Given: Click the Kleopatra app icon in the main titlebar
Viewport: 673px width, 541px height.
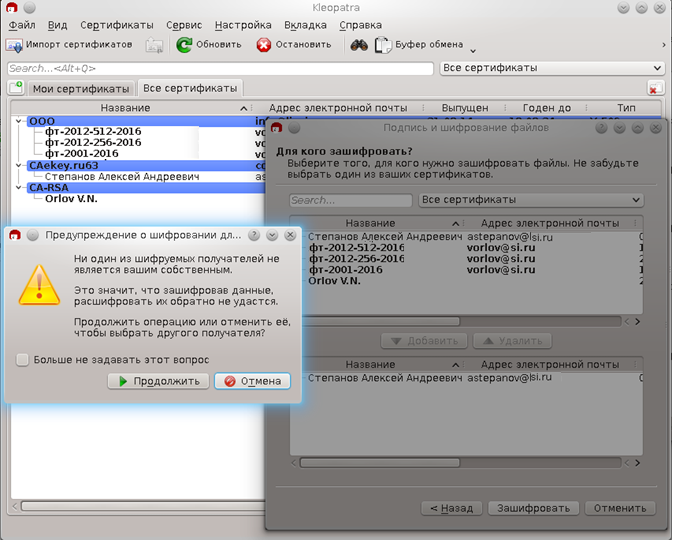Looking at the screenshot, I should (12, 7).
